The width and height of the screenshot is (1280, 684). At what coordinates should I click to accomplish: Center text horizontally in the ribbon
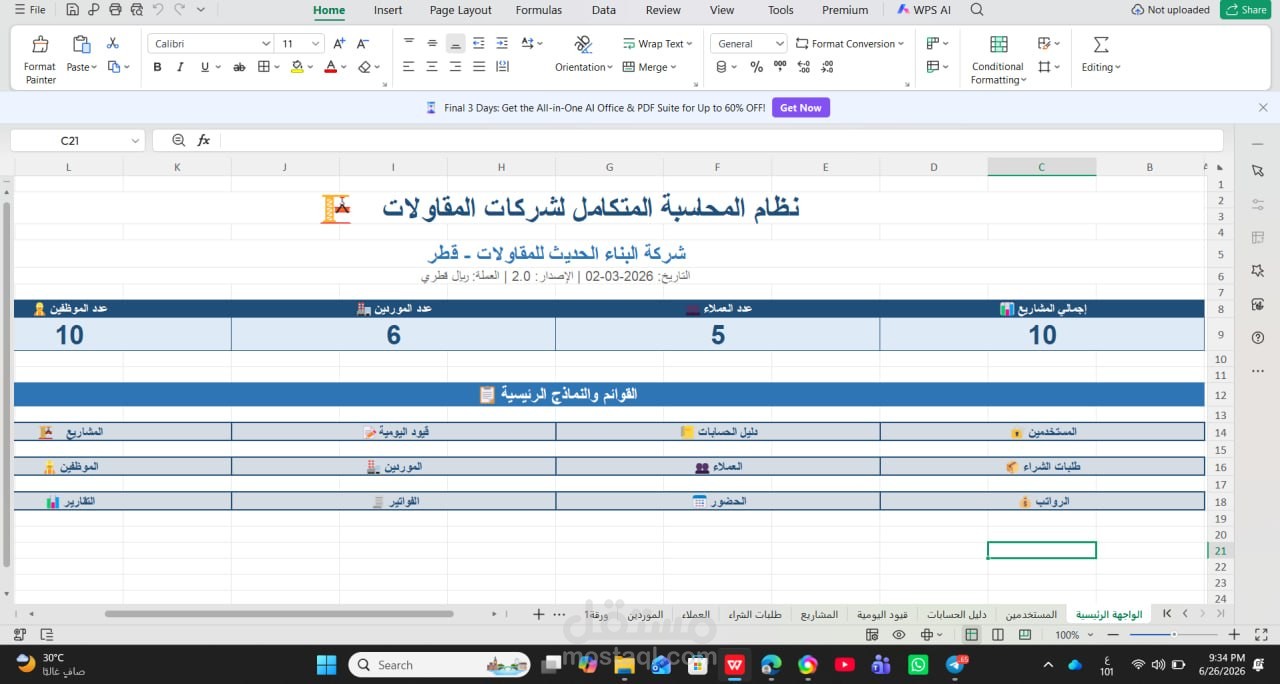pyautogui.click(x=432, y=67)
